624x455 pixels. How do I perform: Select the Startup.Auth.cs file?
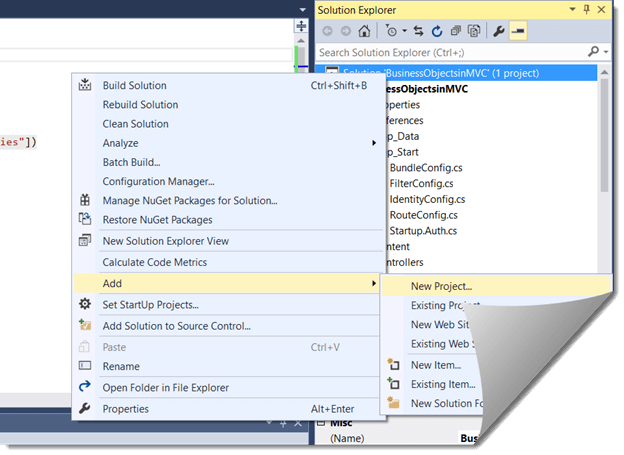[x=423, y=231]
